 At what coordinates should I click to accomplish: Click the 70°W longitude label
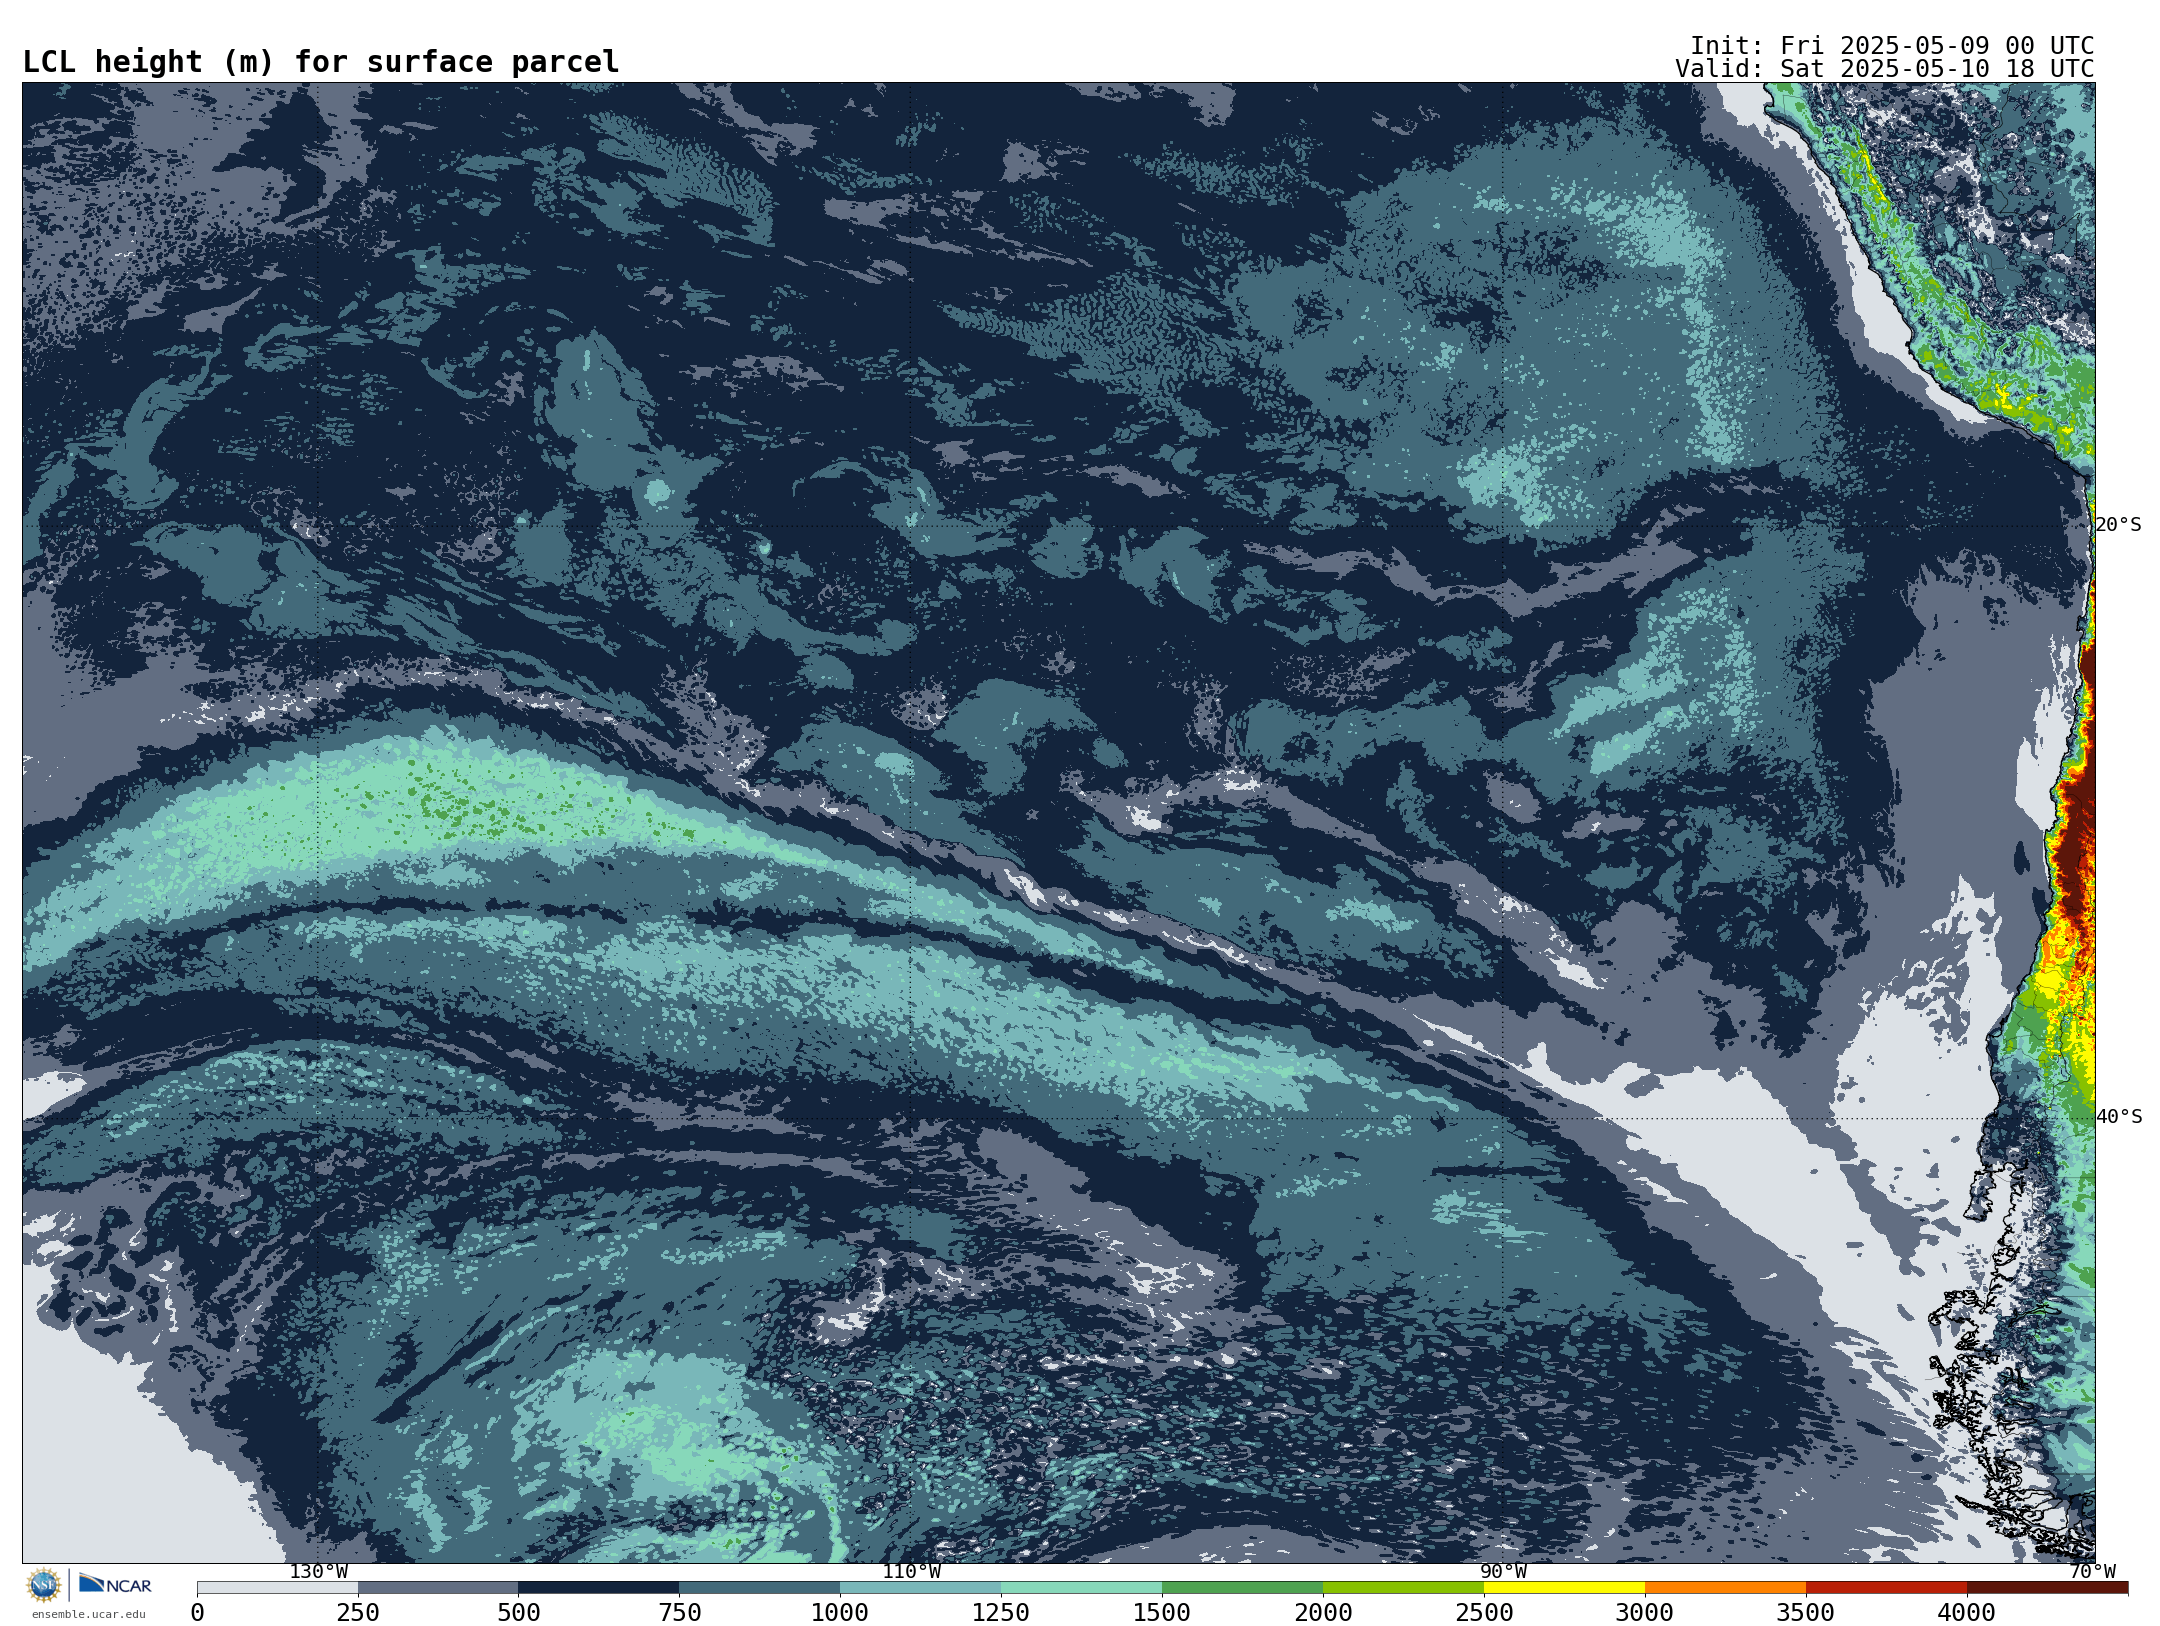[2092, 1572]
